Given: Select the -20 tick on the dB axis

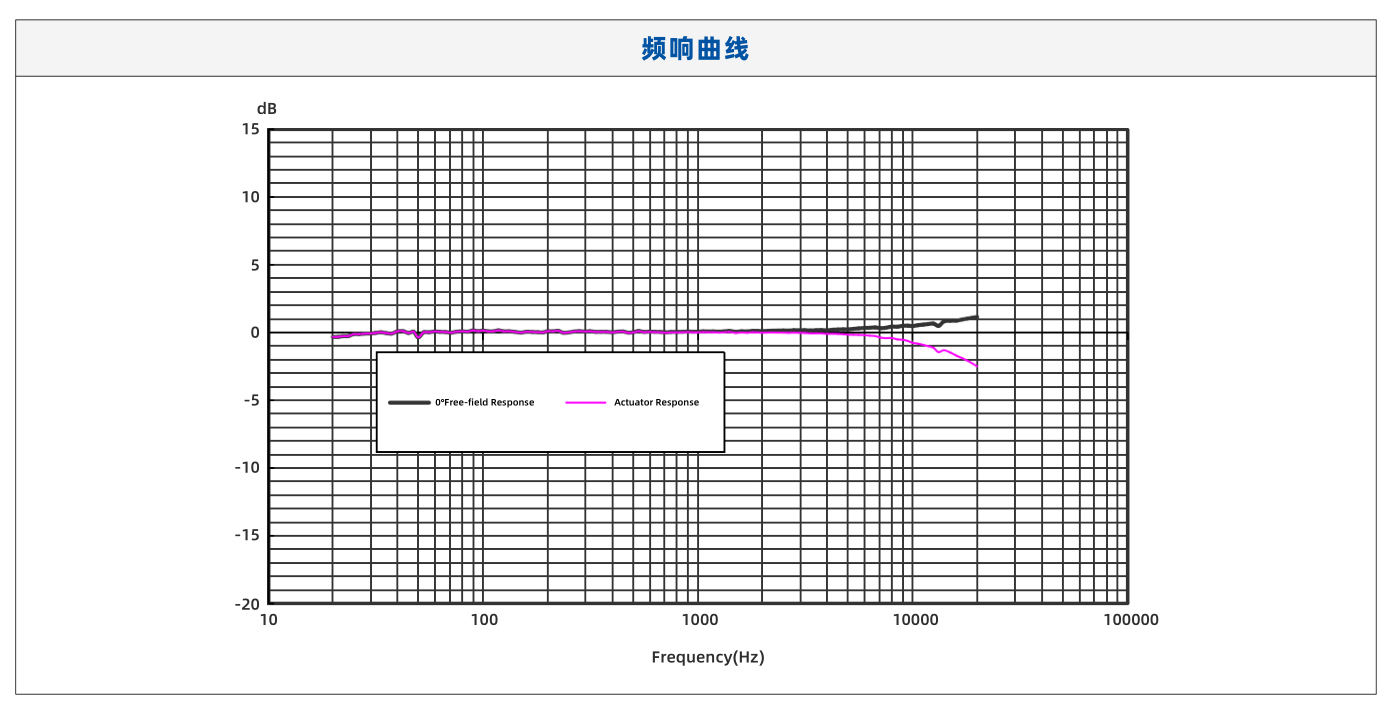Looking at the screenshot, I should [246, 604].
